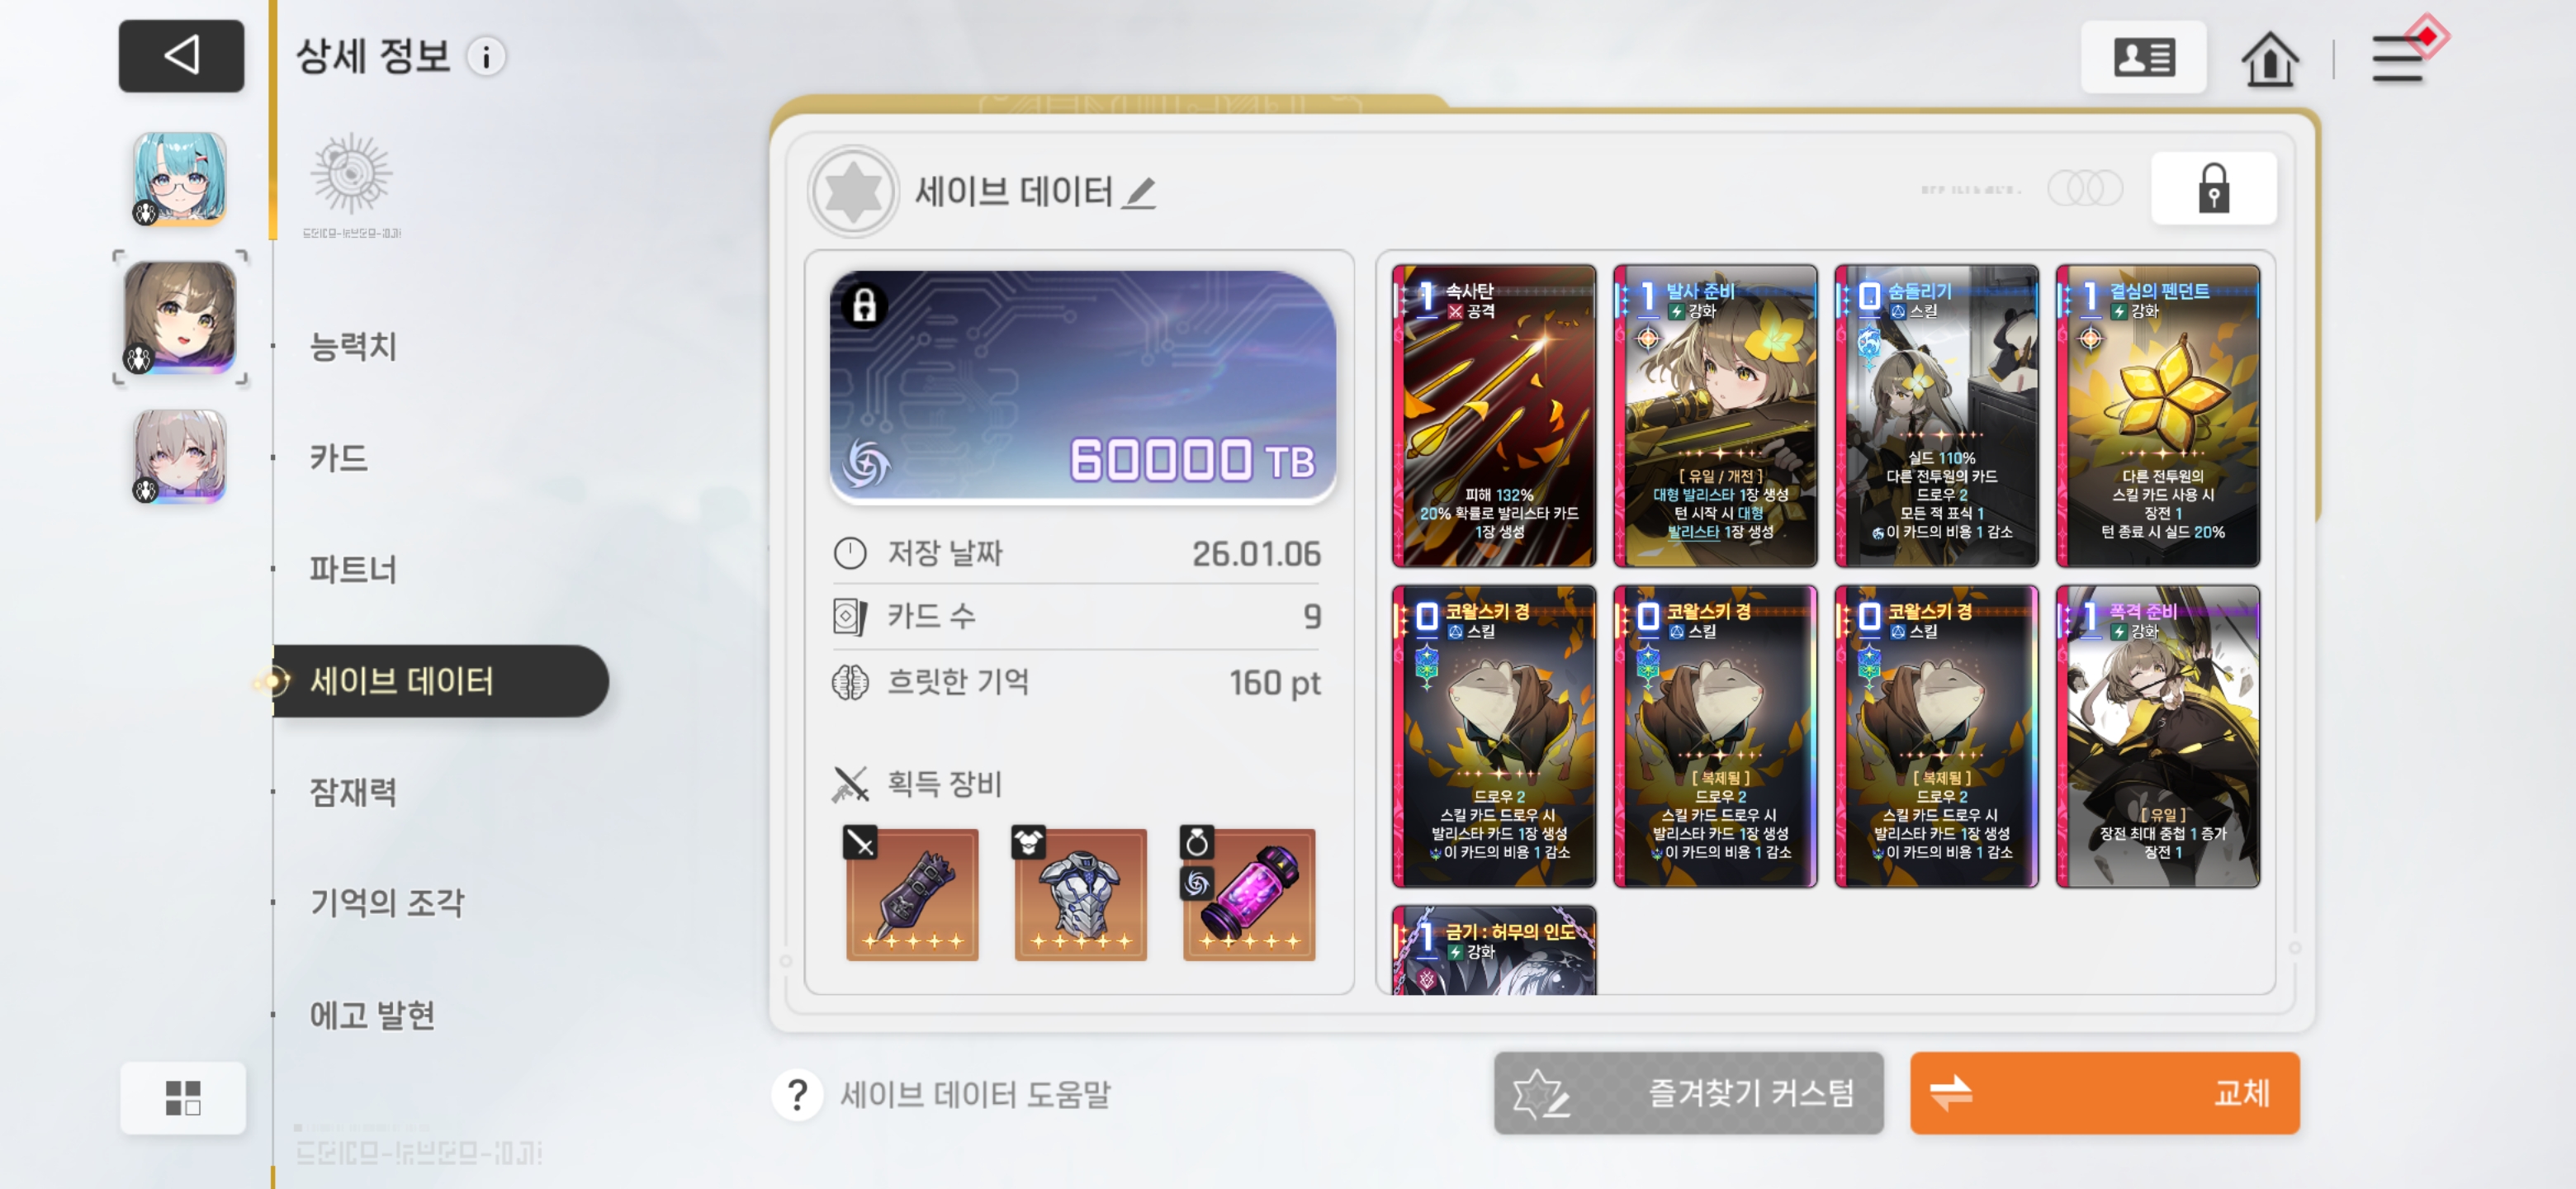Toggle the padlock lock button for save data
The width and height of the screenshot is (2576, 1189).
[2213, 188]
